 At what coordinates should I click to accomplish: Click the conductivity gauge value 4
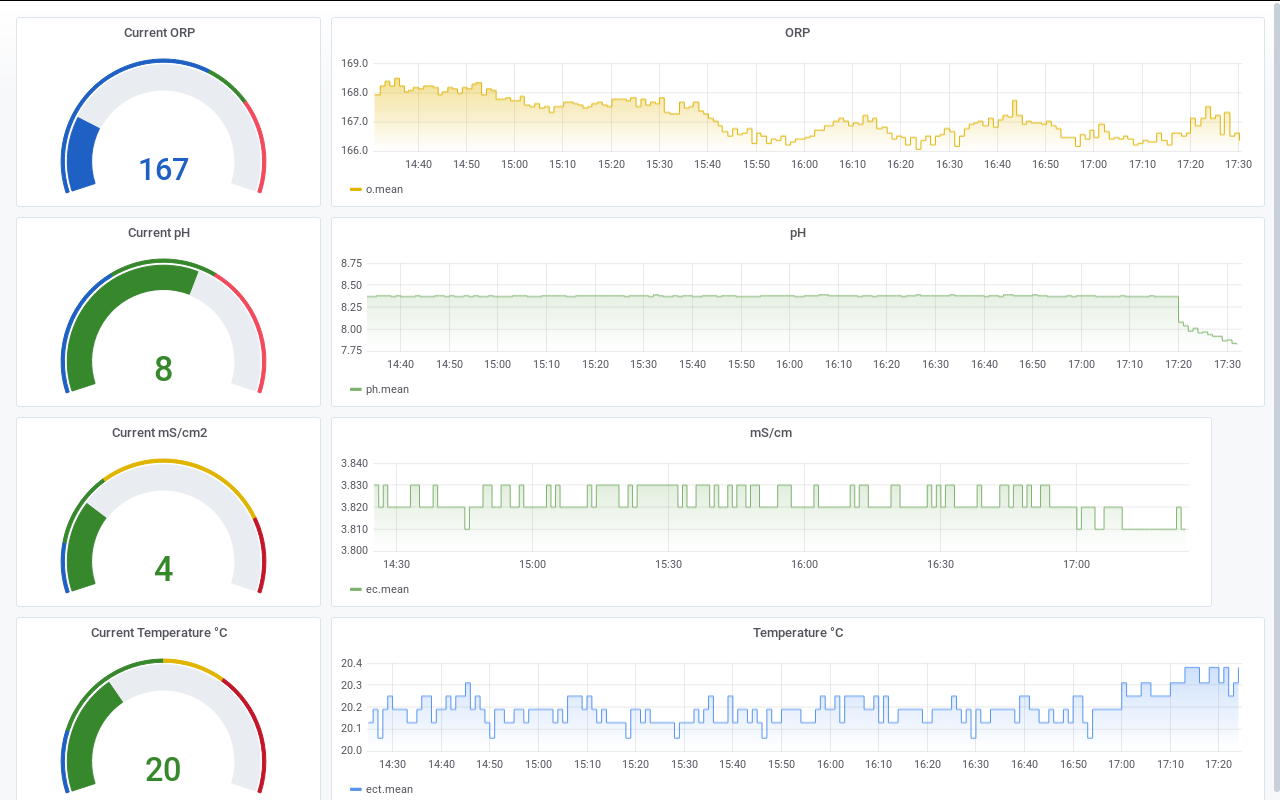[163, 569]
